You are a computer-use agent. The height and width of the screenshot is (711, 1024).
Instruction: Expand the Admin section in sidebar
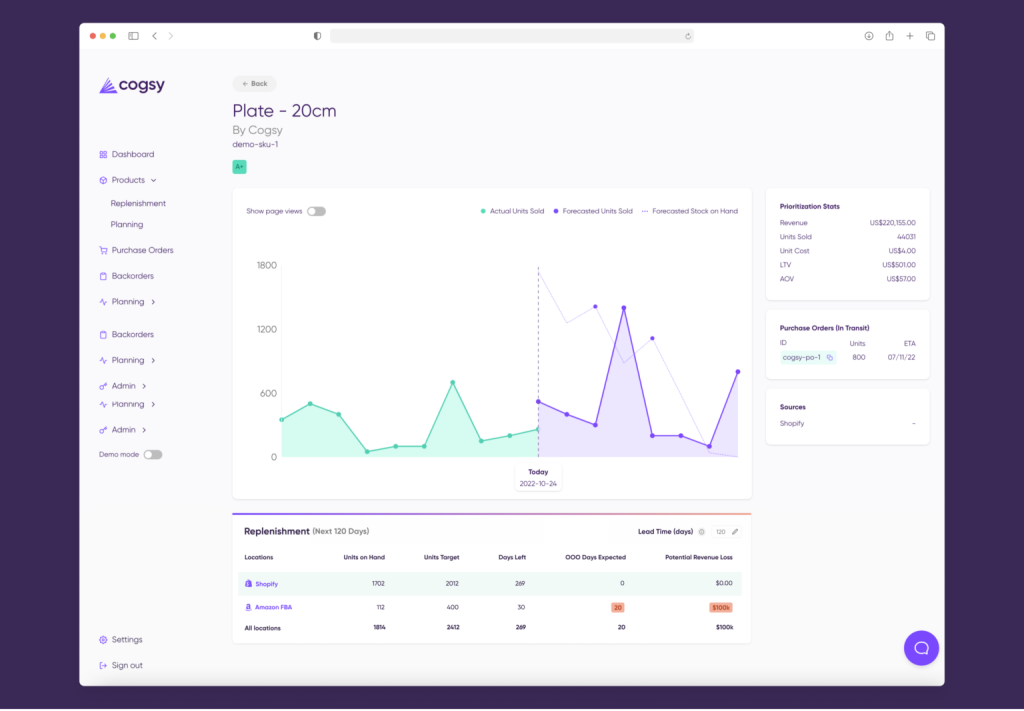click(x=124, y=385)
